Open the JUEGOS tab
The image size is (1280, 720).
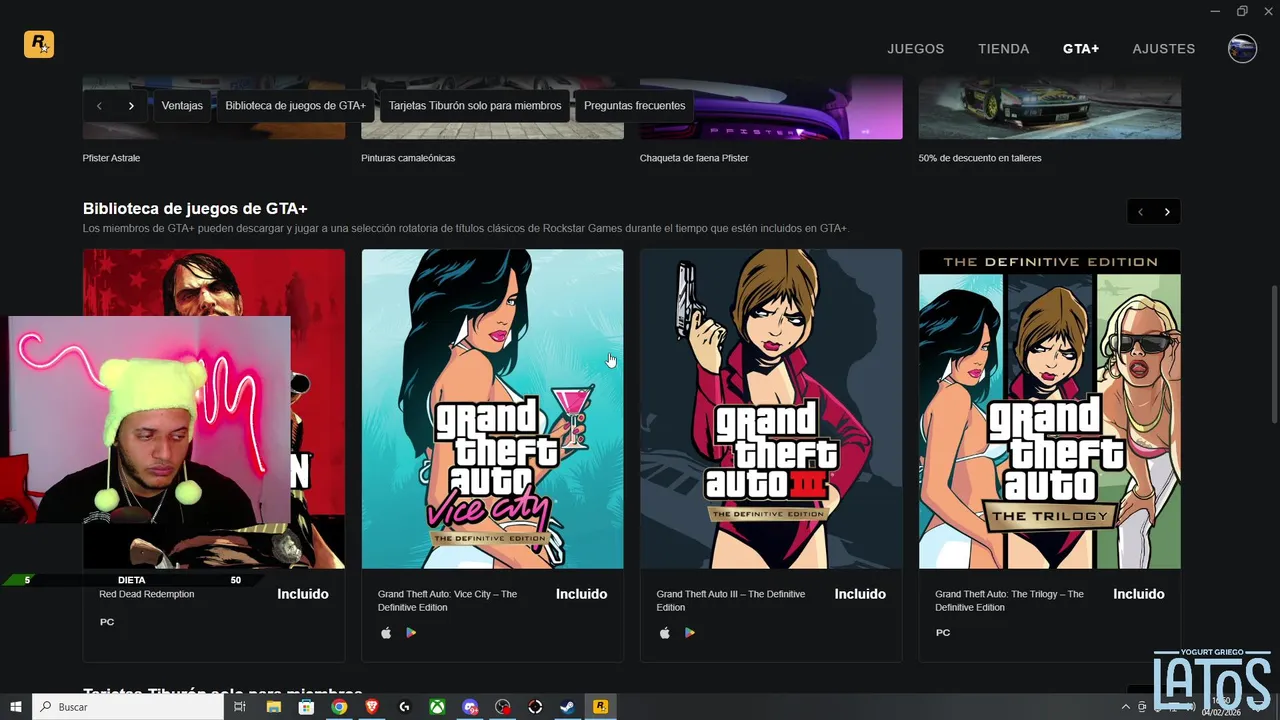tap(916, 48)
